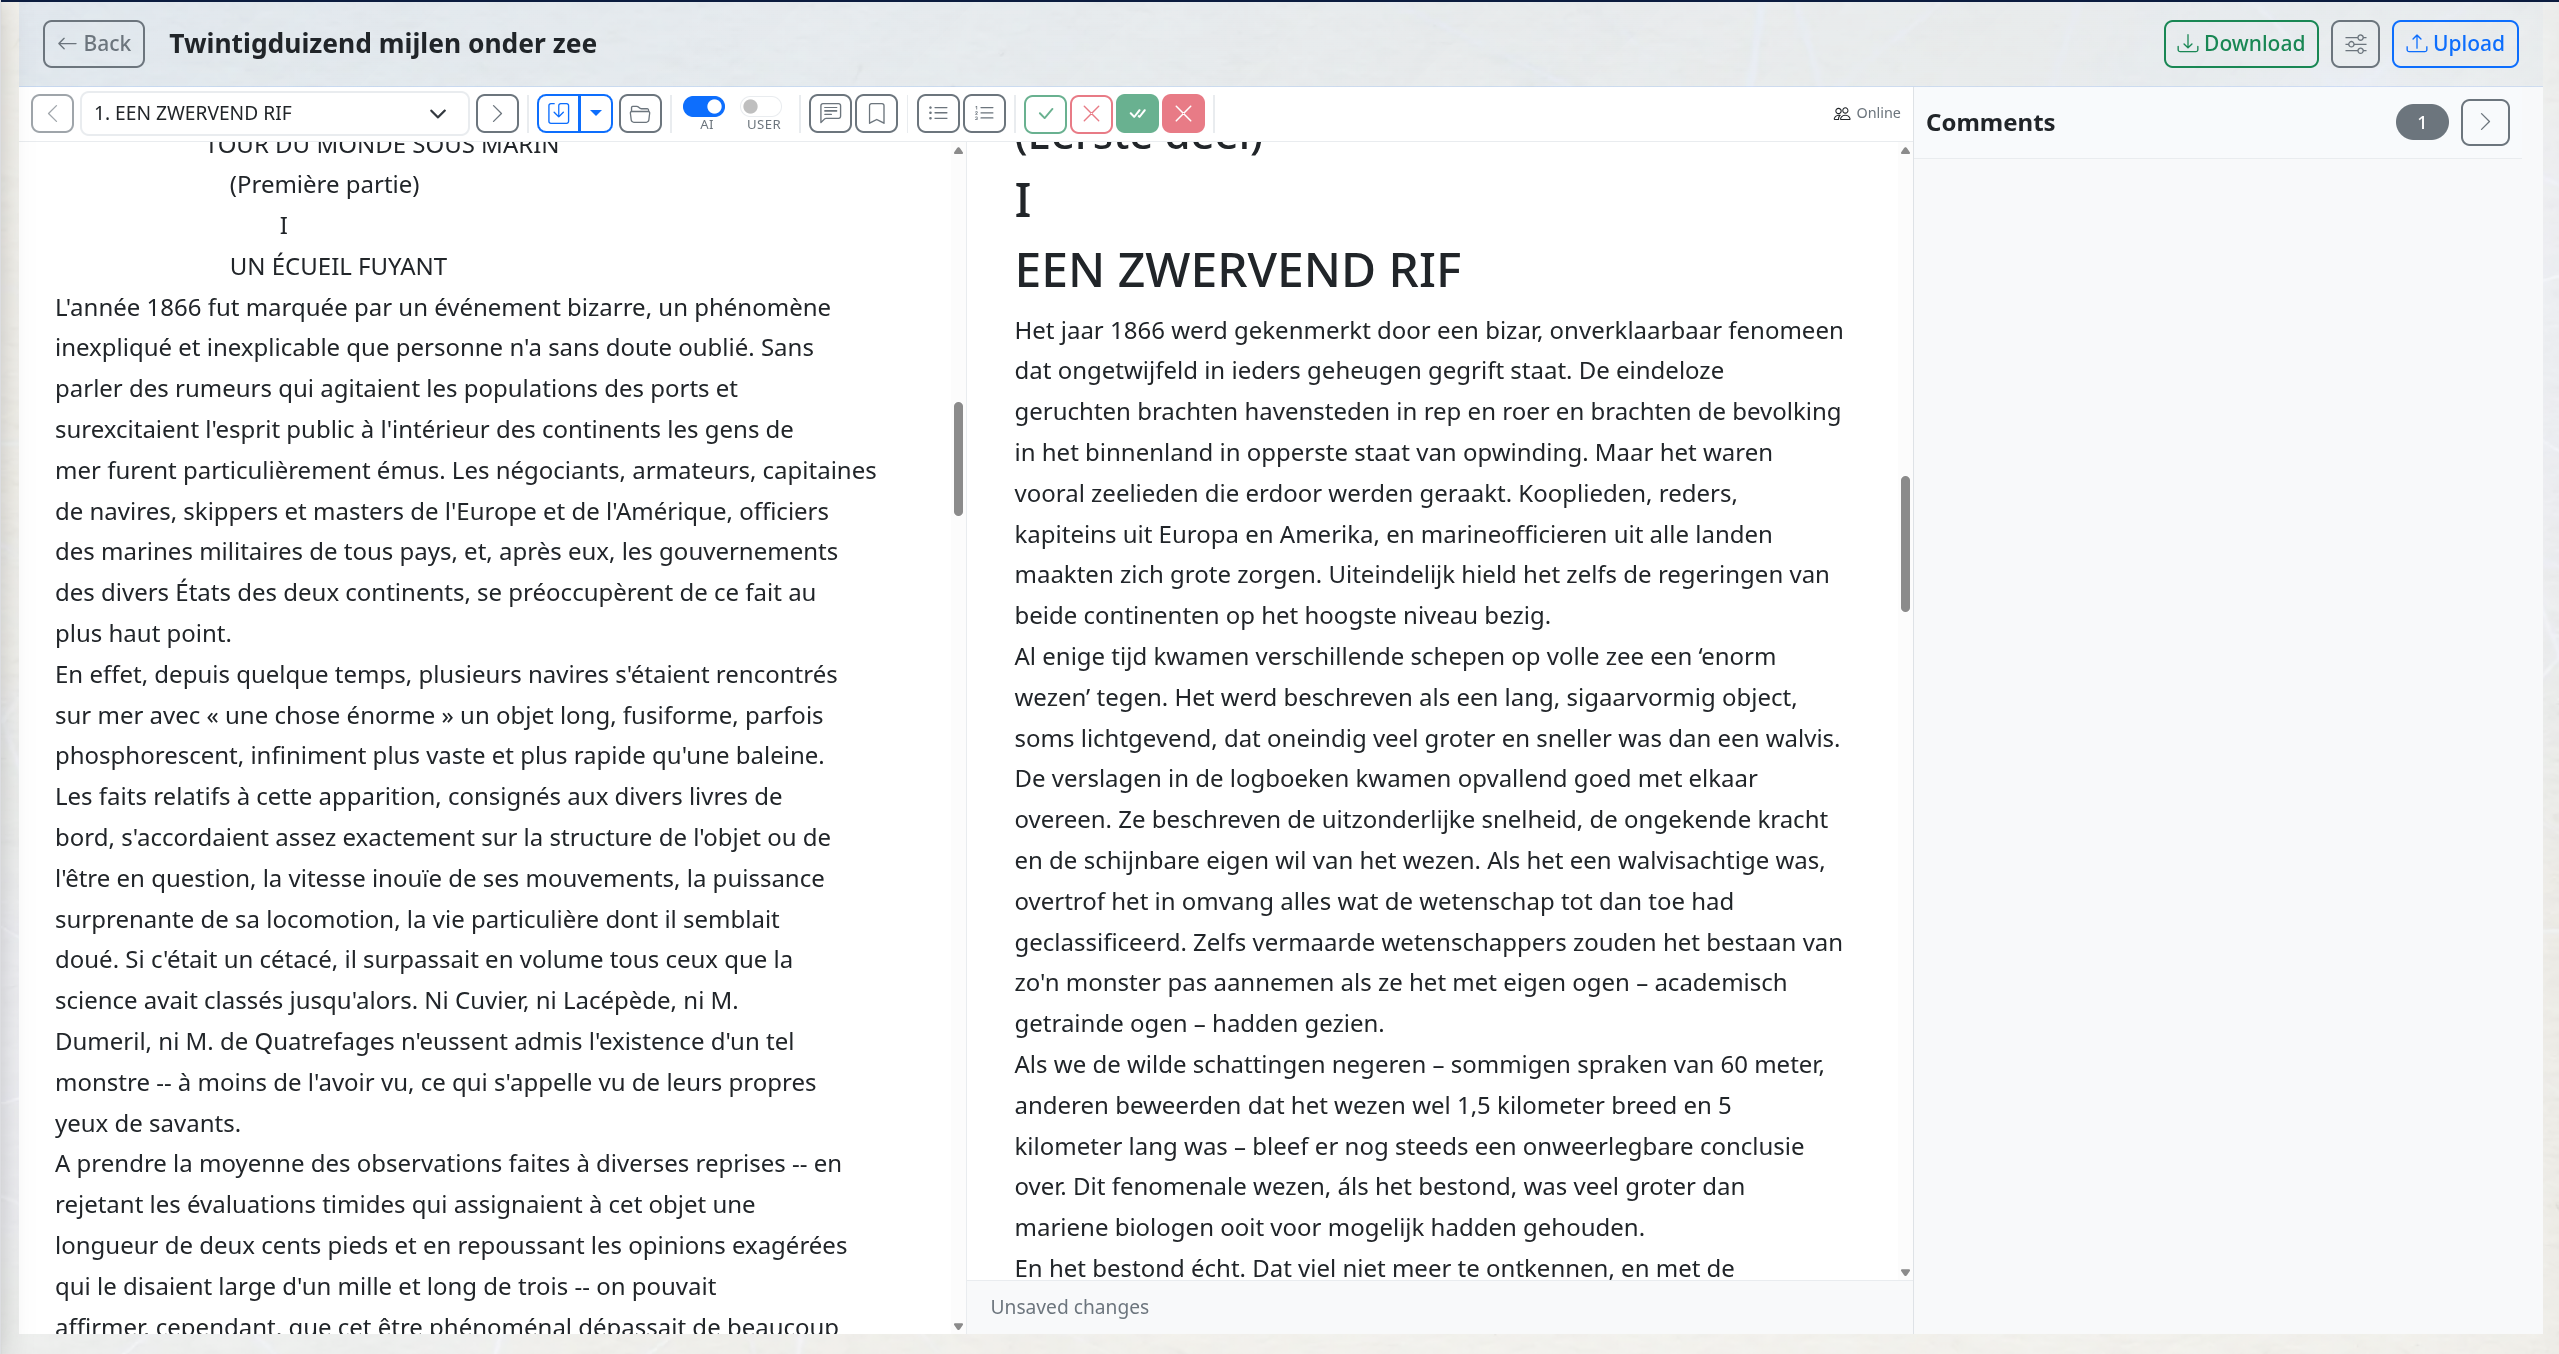This screenshot has height=1354, width=2559.
Task: Open the folder icon in toolbar
Action: (x=640, y=113)
